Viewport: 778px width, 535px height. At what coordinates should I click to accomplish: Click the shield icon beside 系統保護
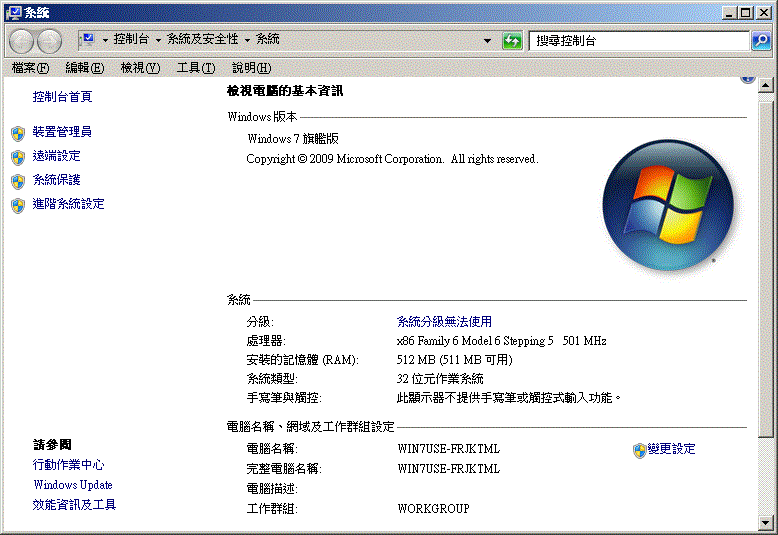[17, 181]
